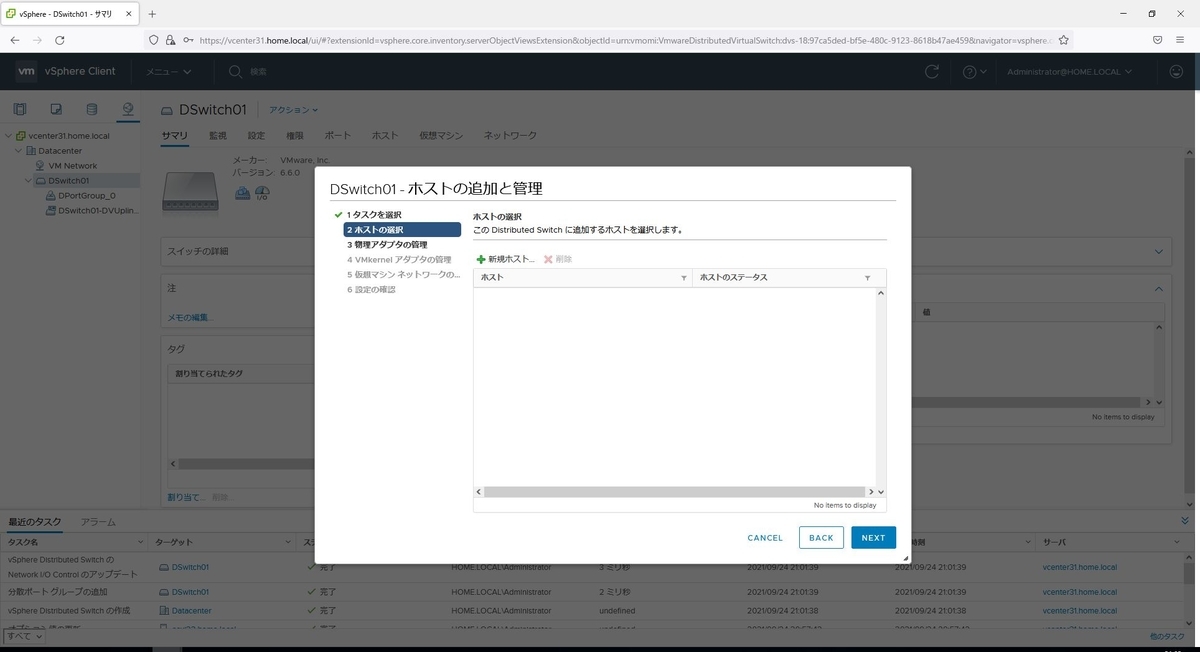Switch to the ポート tab
The width and height of the screenshot is (1200, 652).
tap(338, 135)
